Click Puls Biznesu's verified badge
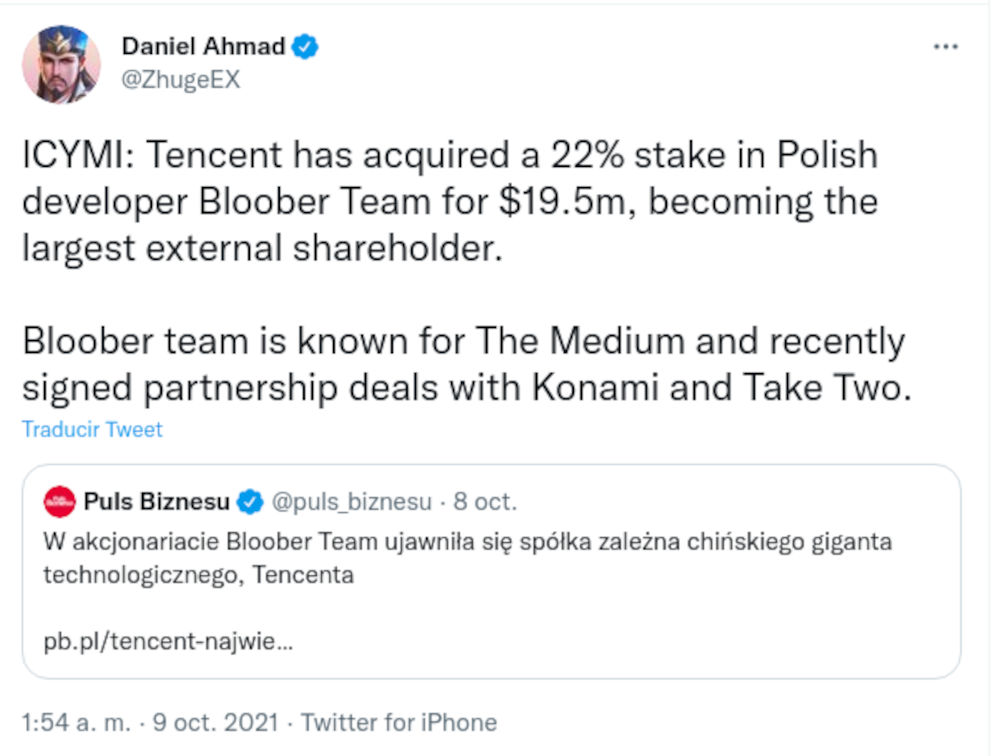Screen dimensions: 1000x756 250,501
